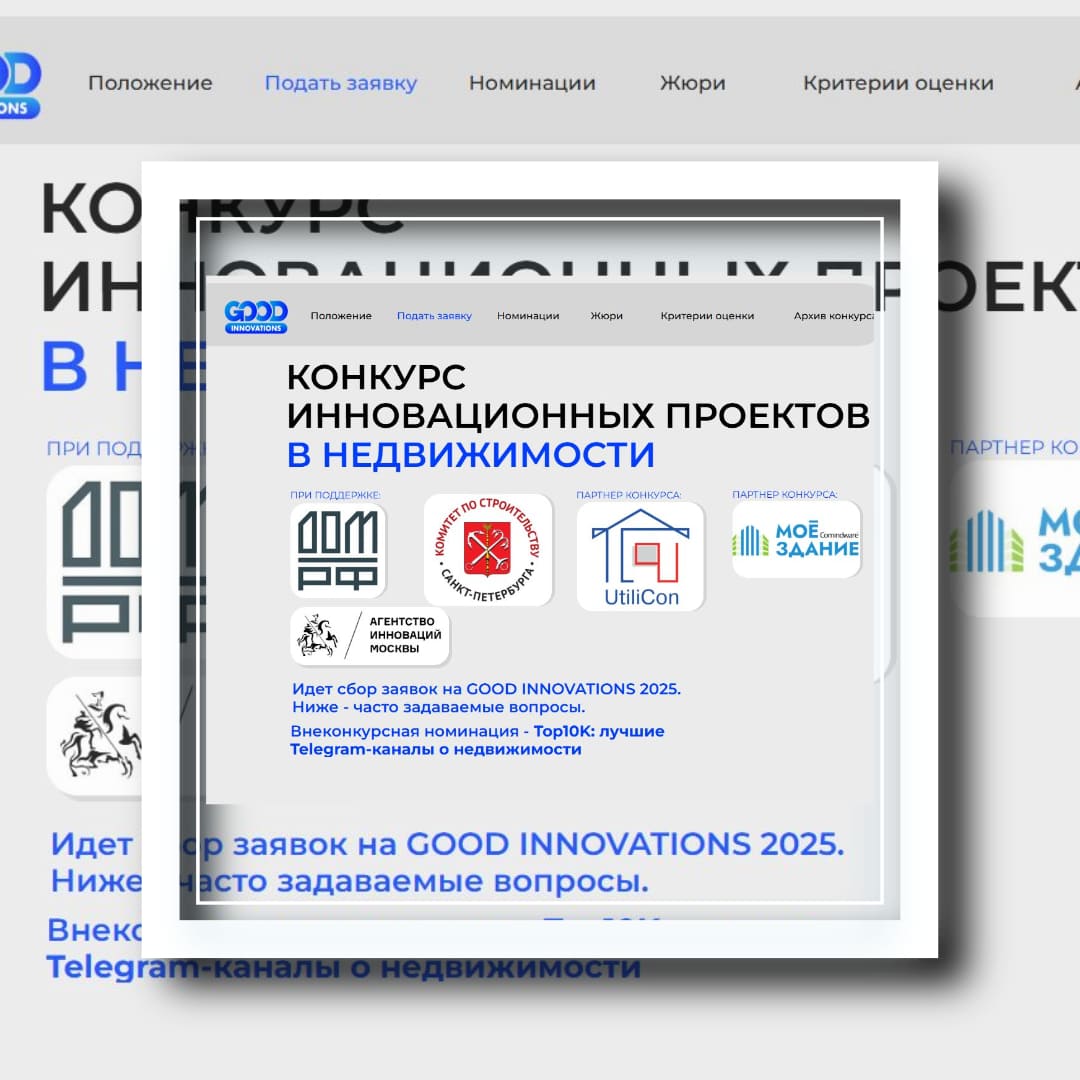The width and height of the screenshot is (1080, 1080).
Task: Open small link Идет сбор заявок на GOOD INNOVATIONS 2025
Action: [486, 689]
